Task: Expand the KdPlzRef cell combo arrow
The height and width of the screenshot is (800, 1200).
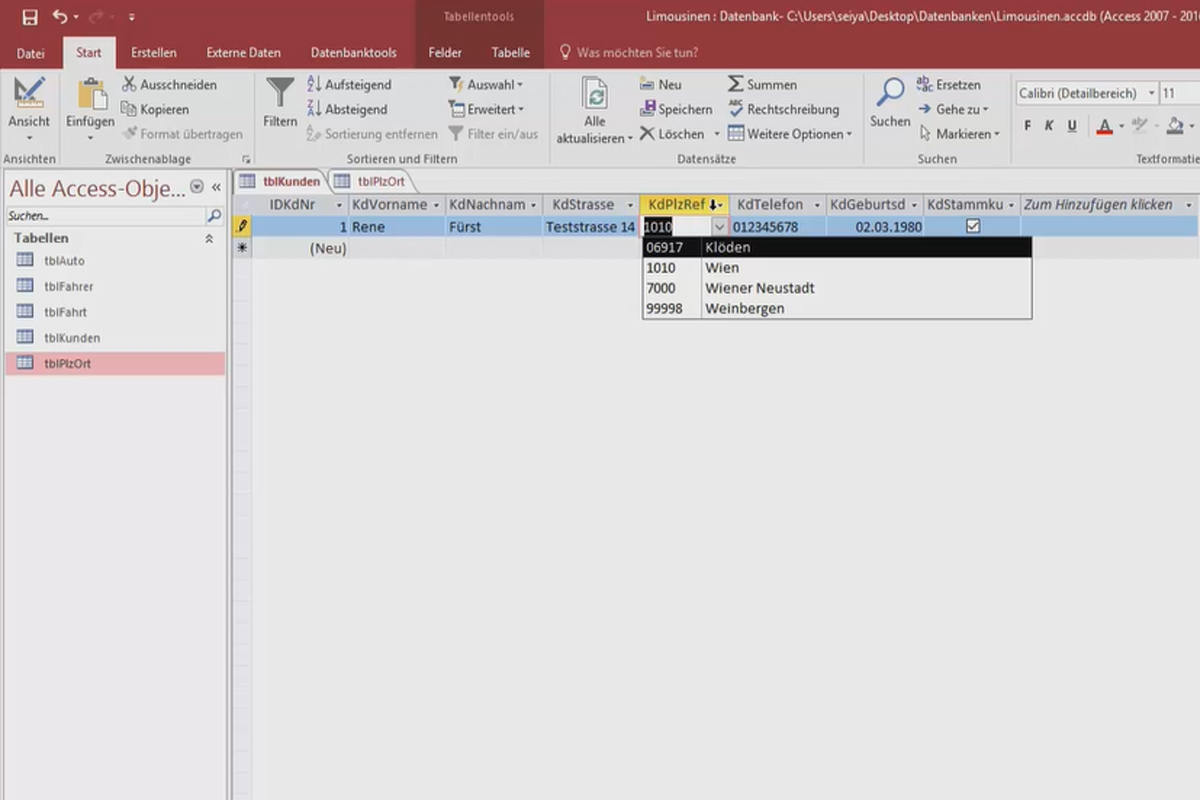Action: 719,227
